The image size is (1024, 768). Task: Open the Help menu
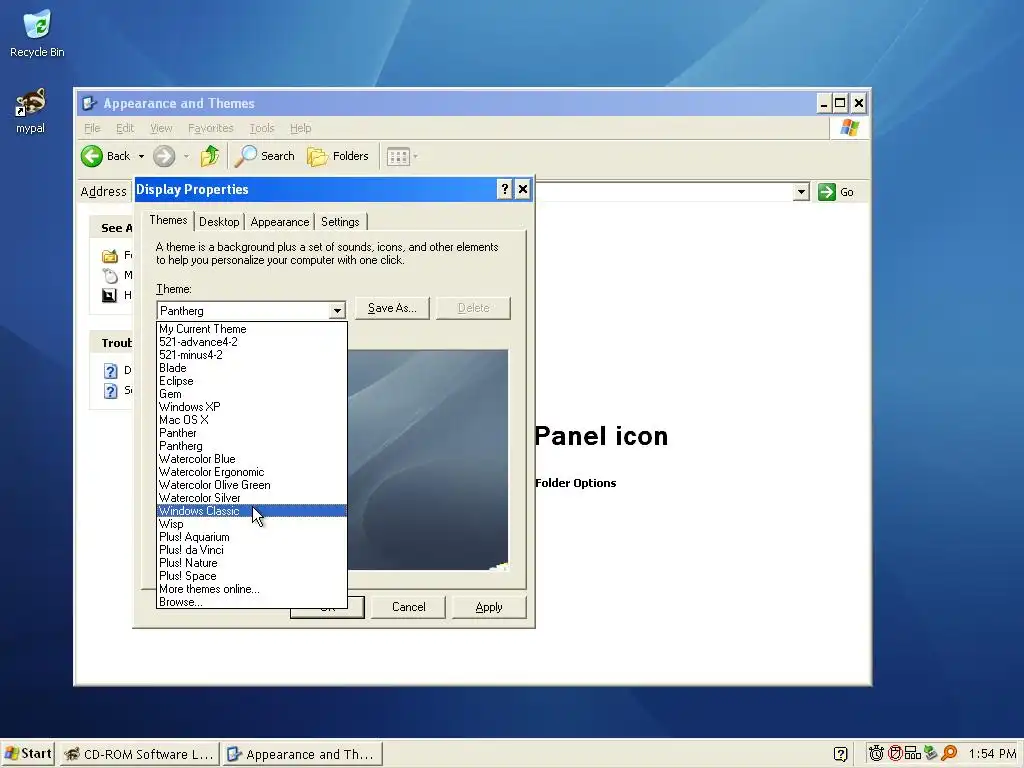(300, 128)
